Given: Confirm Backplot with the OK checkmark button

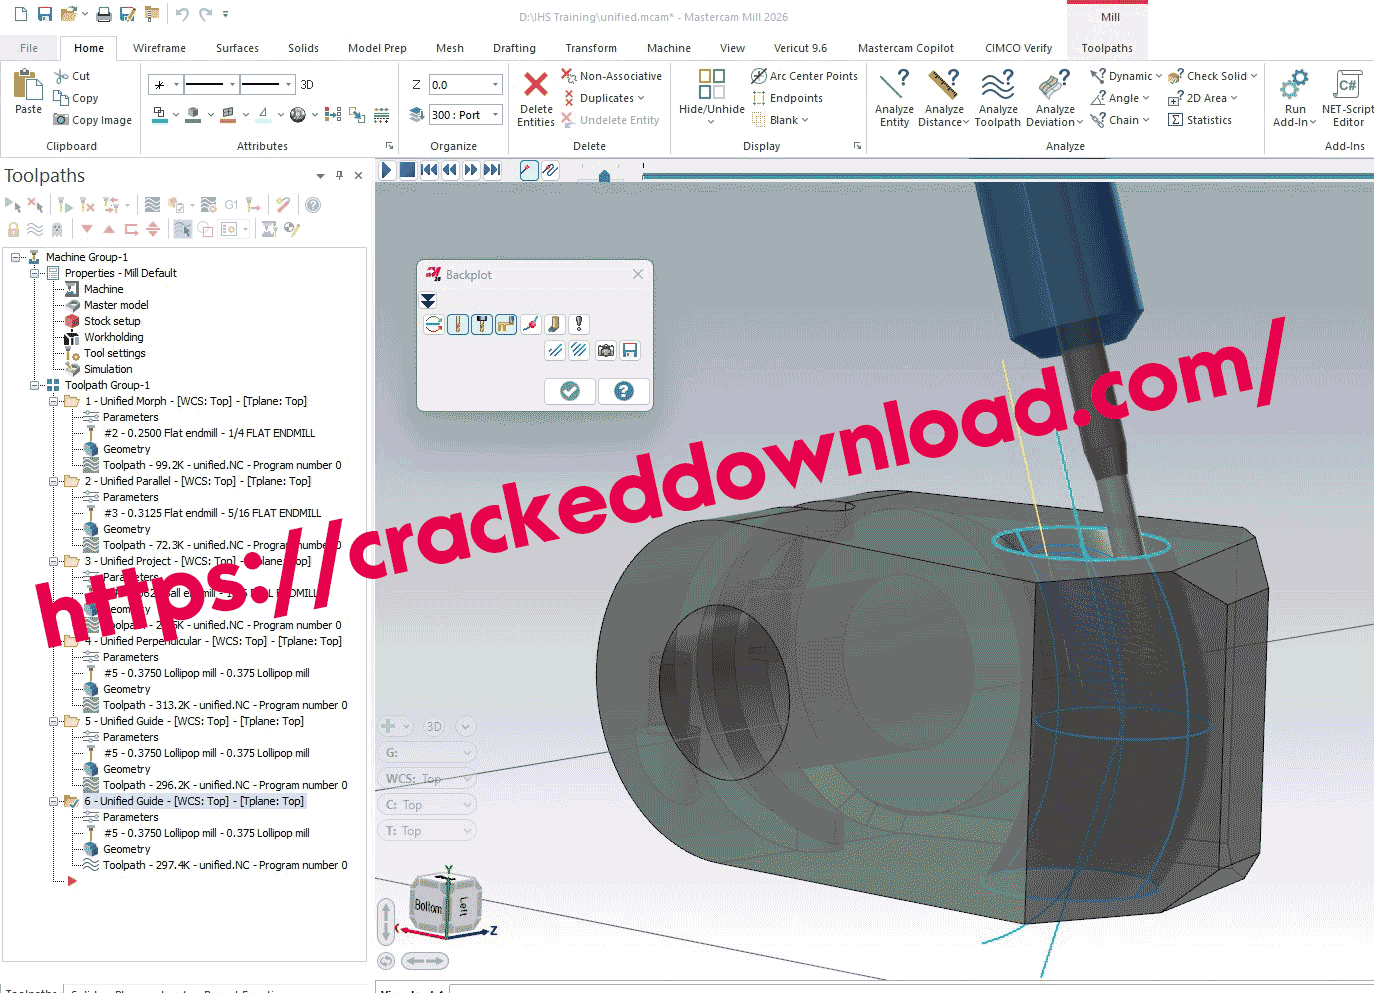Looking at the screenshot, I should click(x=570, y=391).
